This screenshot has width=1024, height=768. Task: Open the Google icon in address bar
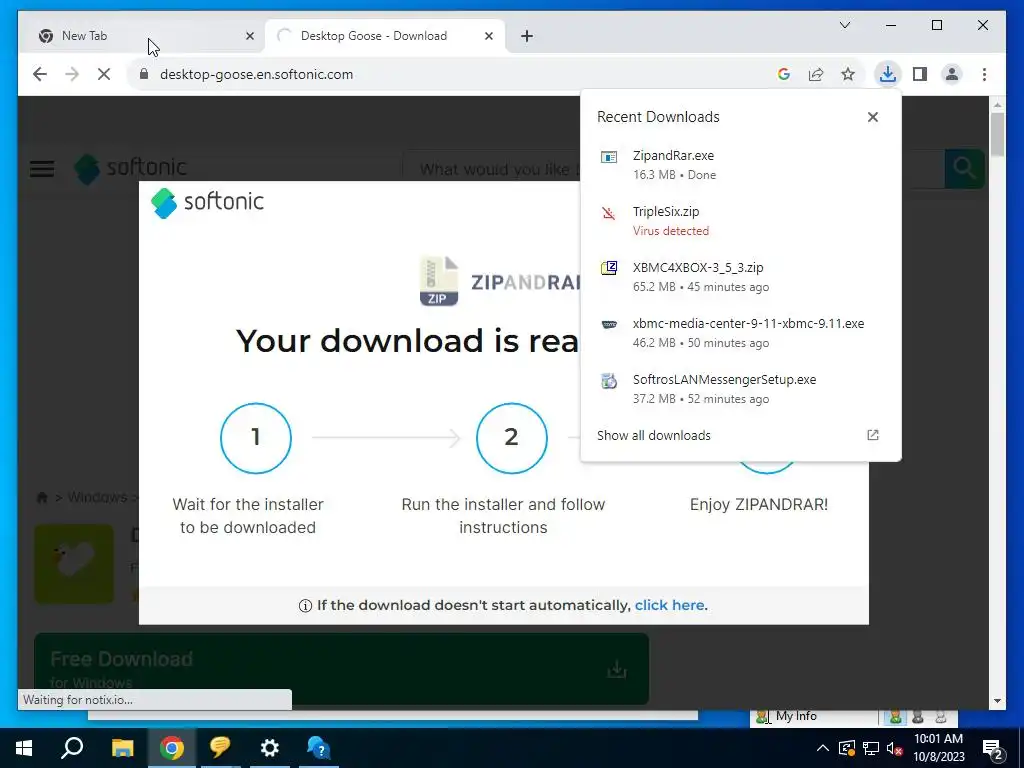pos(784,74)
